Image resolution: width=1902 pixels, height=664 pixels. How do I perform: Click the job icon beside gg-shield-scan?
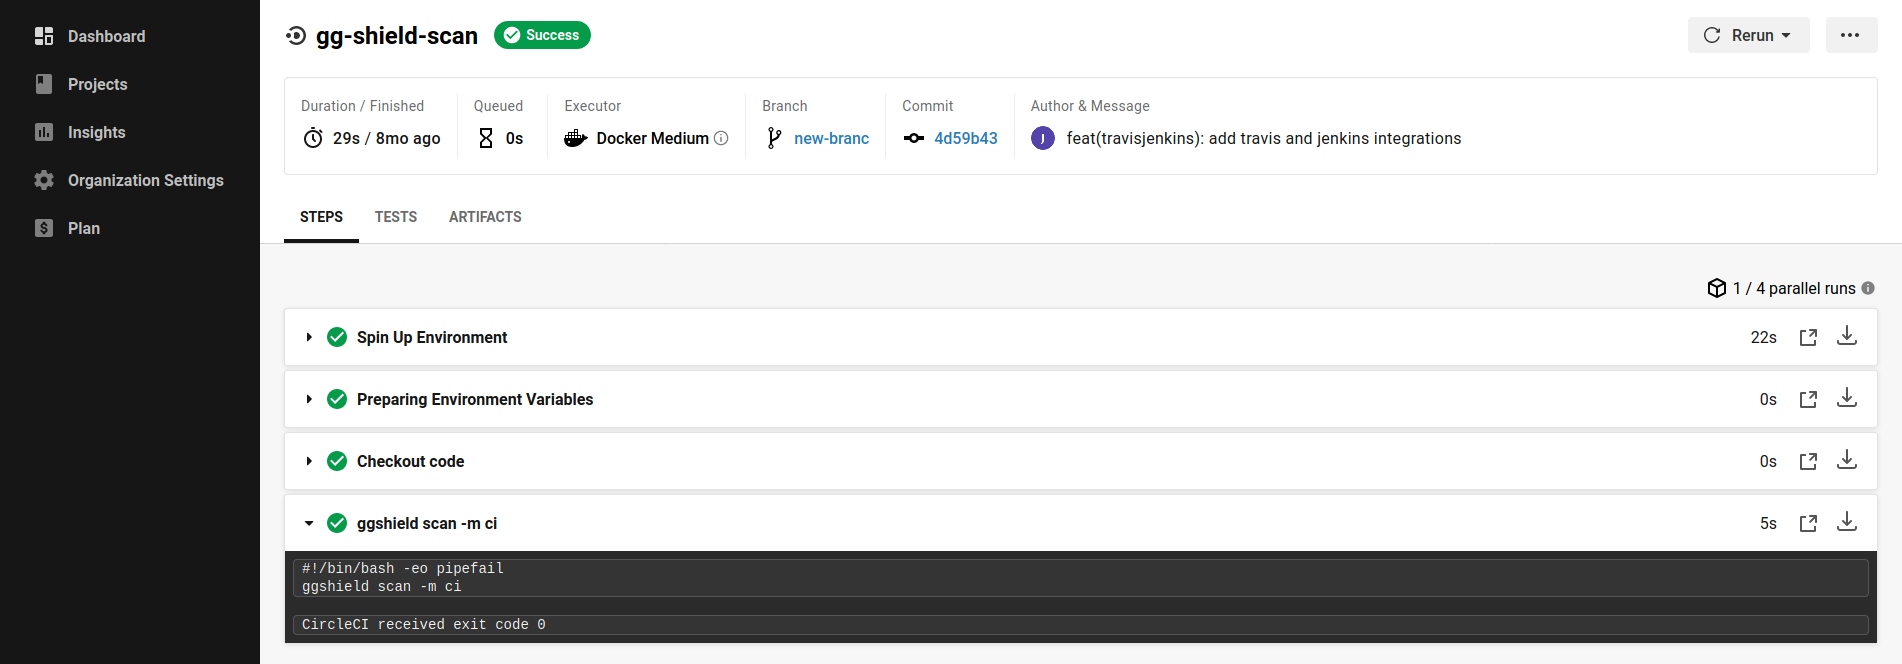[296, 36]
